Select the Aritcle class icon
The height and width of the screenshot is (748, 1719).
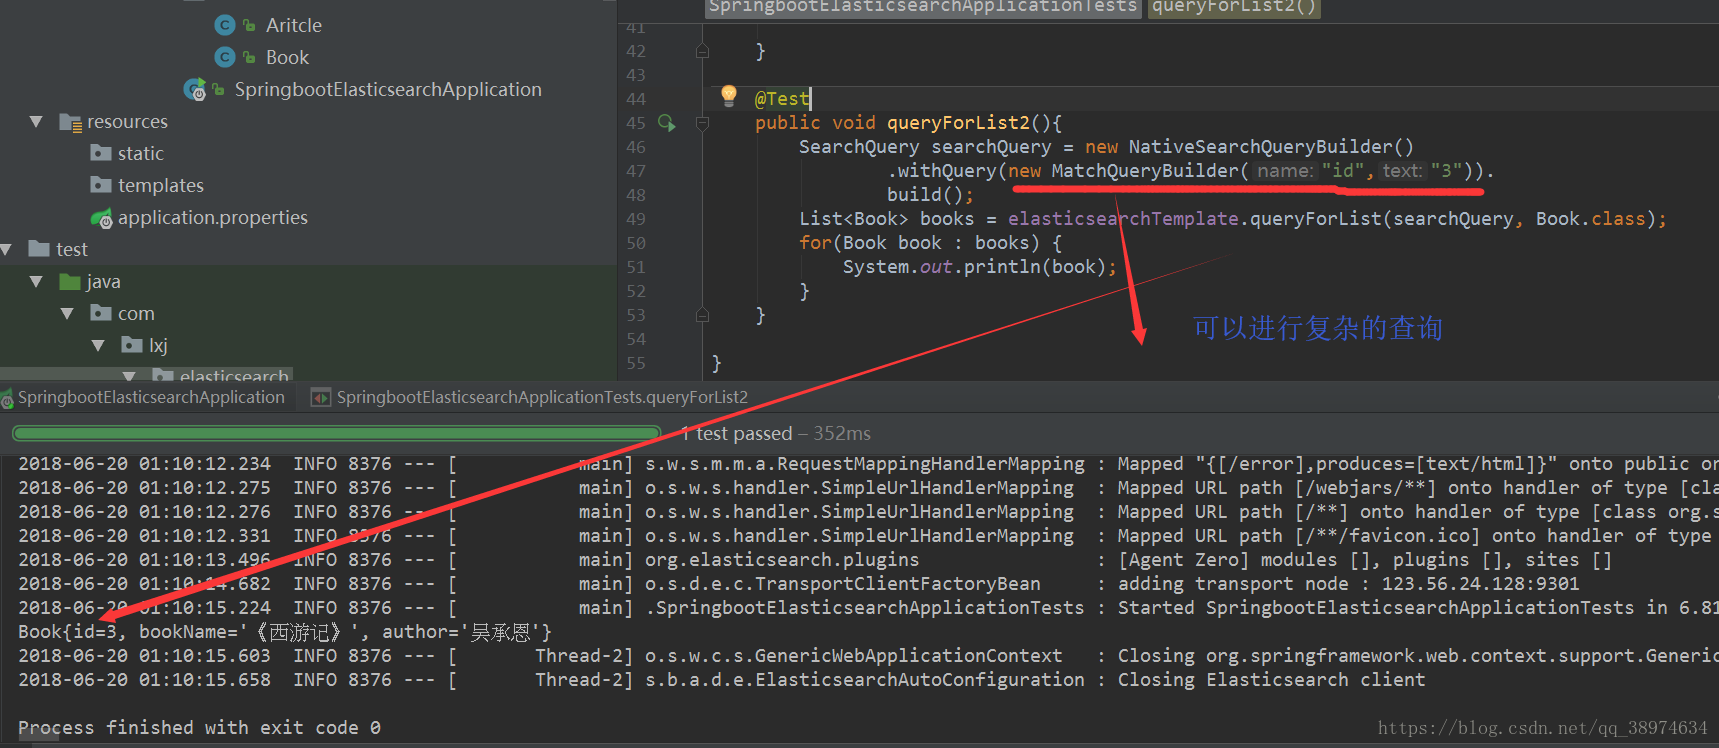[x=225, y=25]
